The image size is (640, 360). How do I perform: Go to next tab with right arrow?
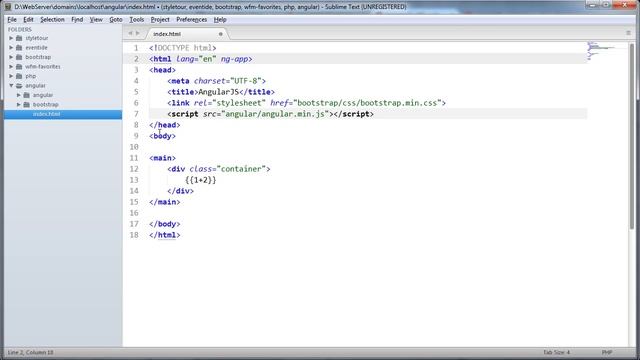[x=138, y=33]
